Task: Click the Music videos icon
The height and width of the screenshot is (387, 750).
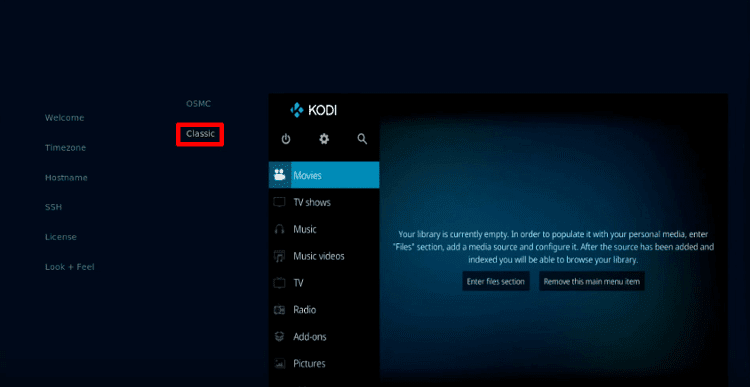Action: [x=279, y=256]
